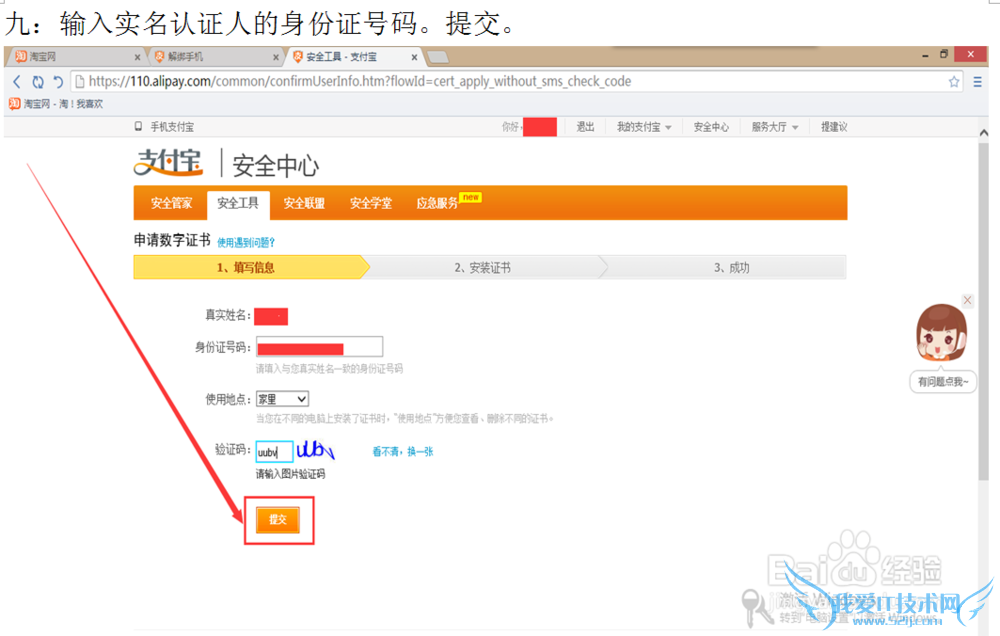Click the address bar URL

pos(360,82)
